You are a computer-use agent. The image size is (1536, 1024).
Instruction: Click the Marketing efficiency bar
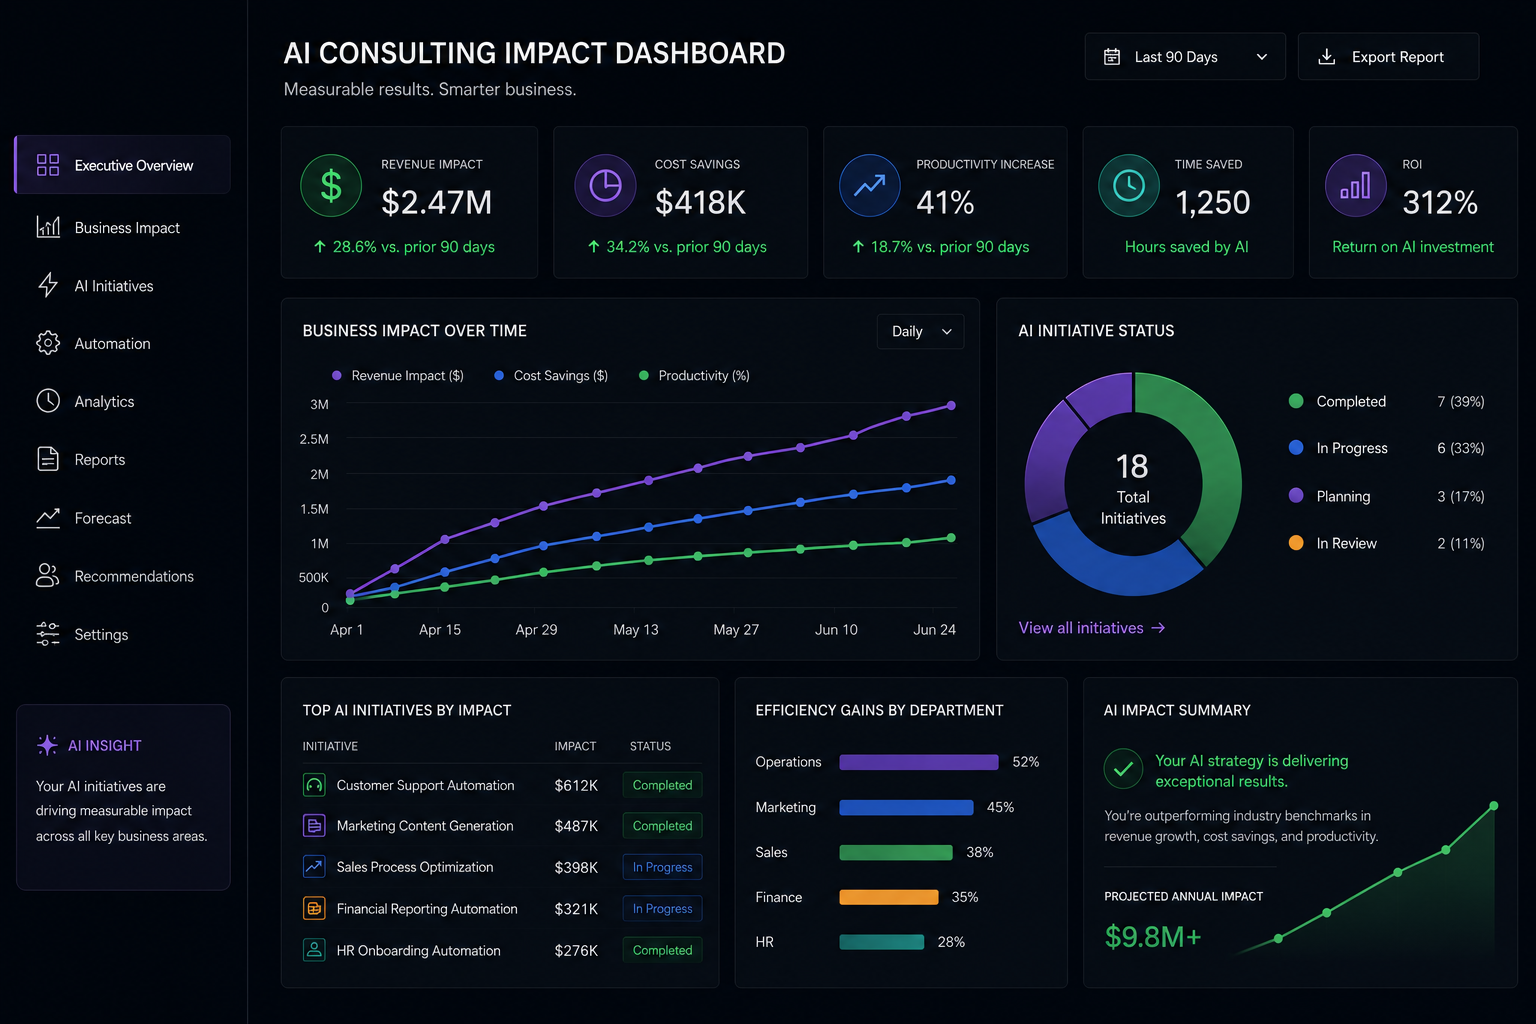coord(906,807)
